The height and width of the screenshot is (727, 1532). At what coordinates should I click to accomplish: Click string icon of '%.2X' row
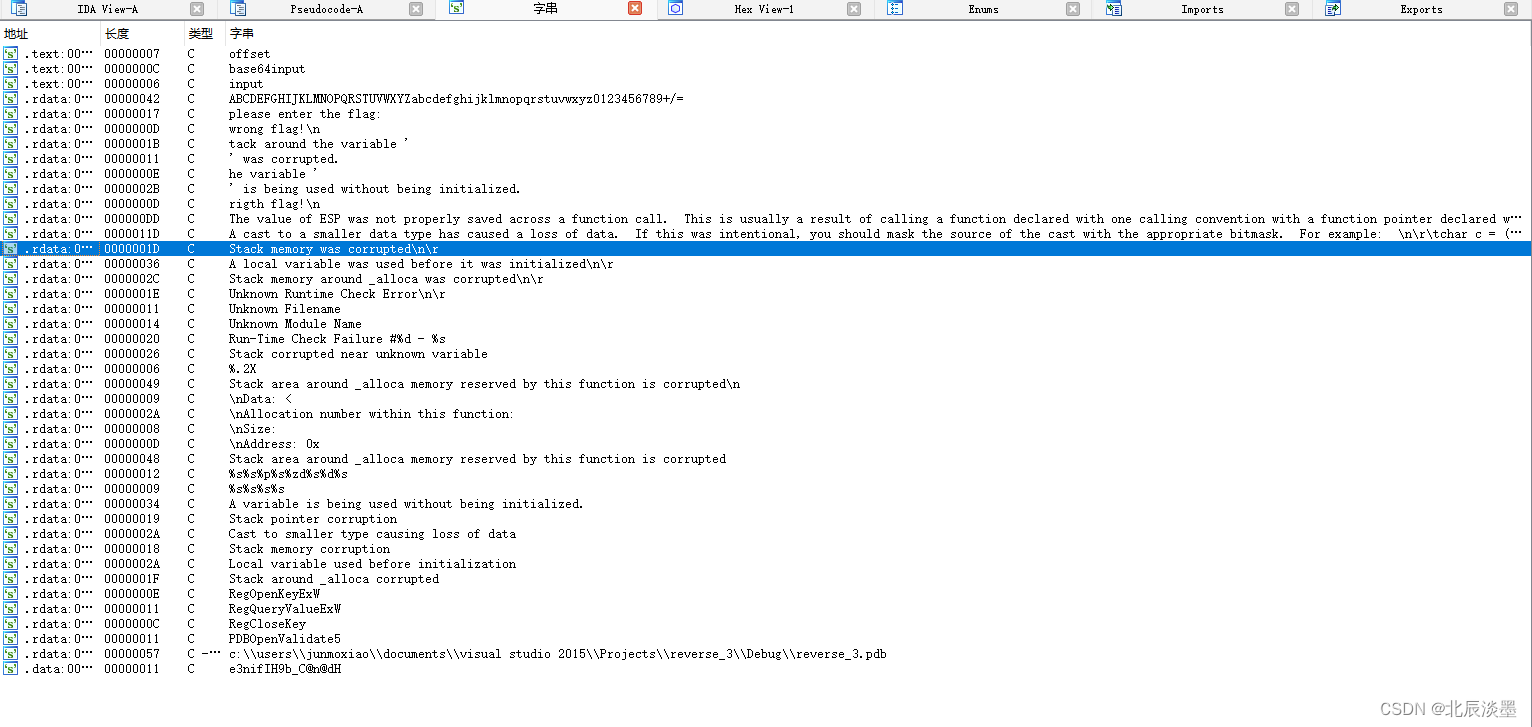point(11,369)
